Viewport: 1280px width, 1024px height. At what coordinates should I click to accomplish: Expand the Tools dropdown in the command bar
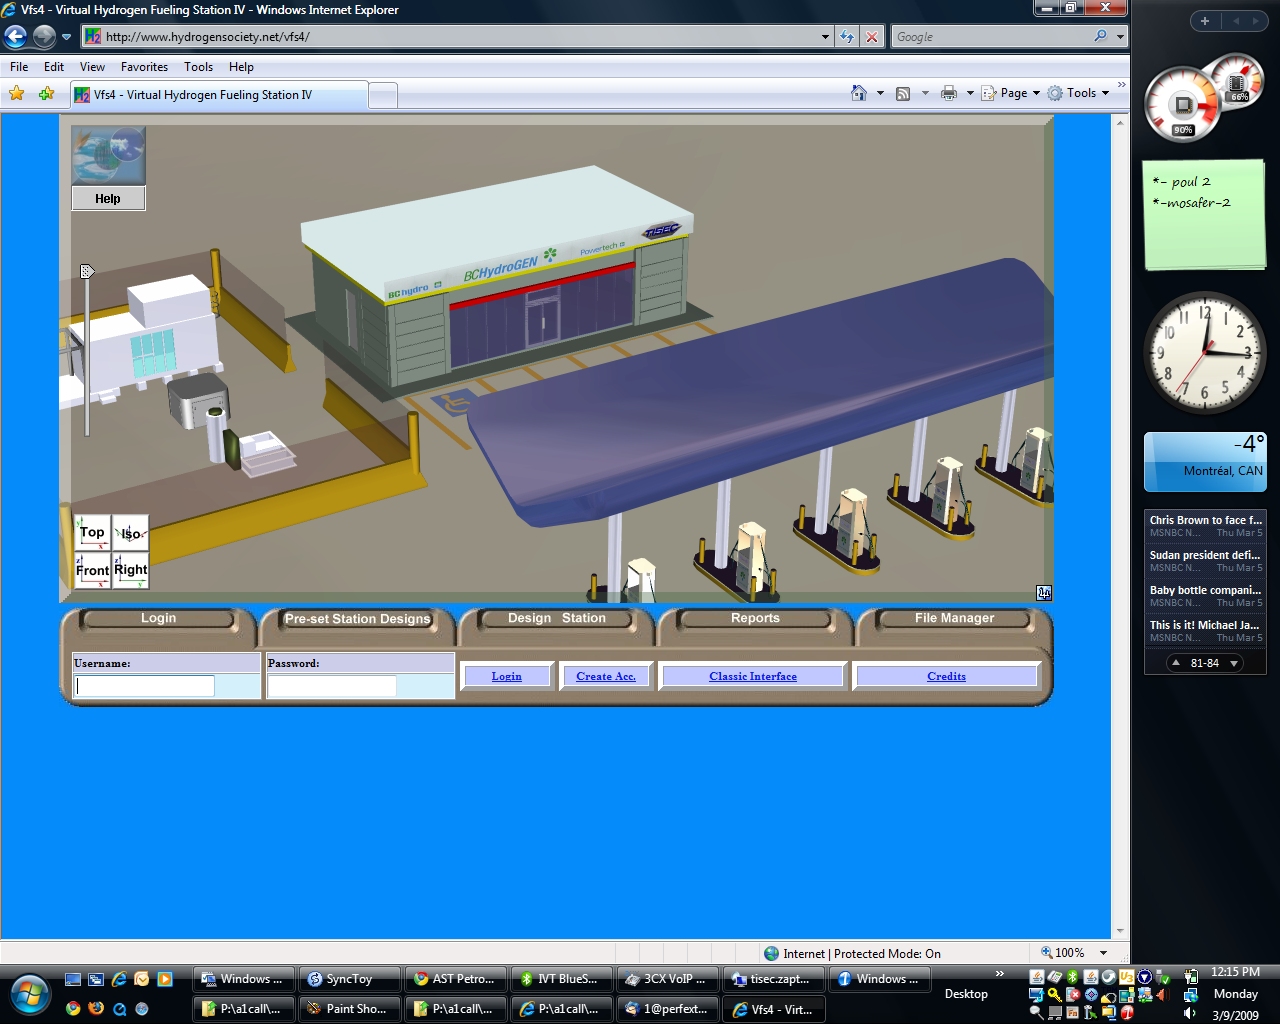[x=1081, y=93]
